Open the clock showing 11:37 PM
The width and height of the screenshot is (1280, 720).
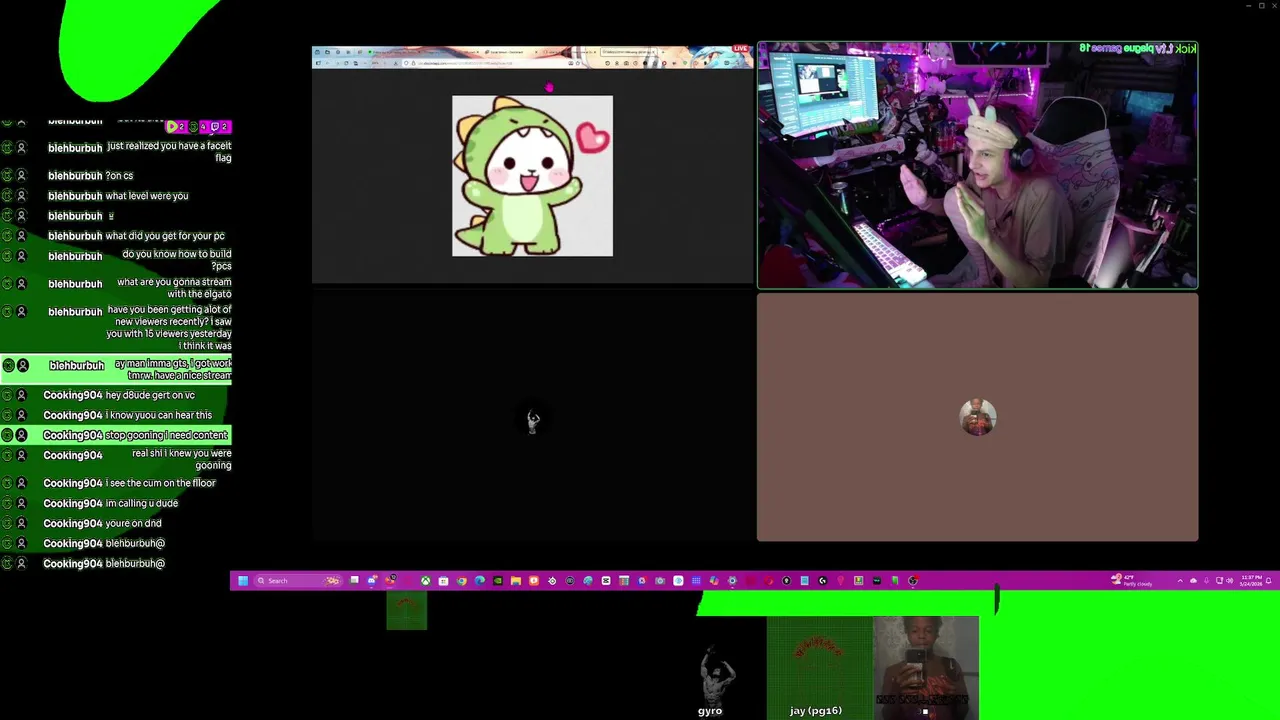pyautogui.click(x=1251, y=580)
